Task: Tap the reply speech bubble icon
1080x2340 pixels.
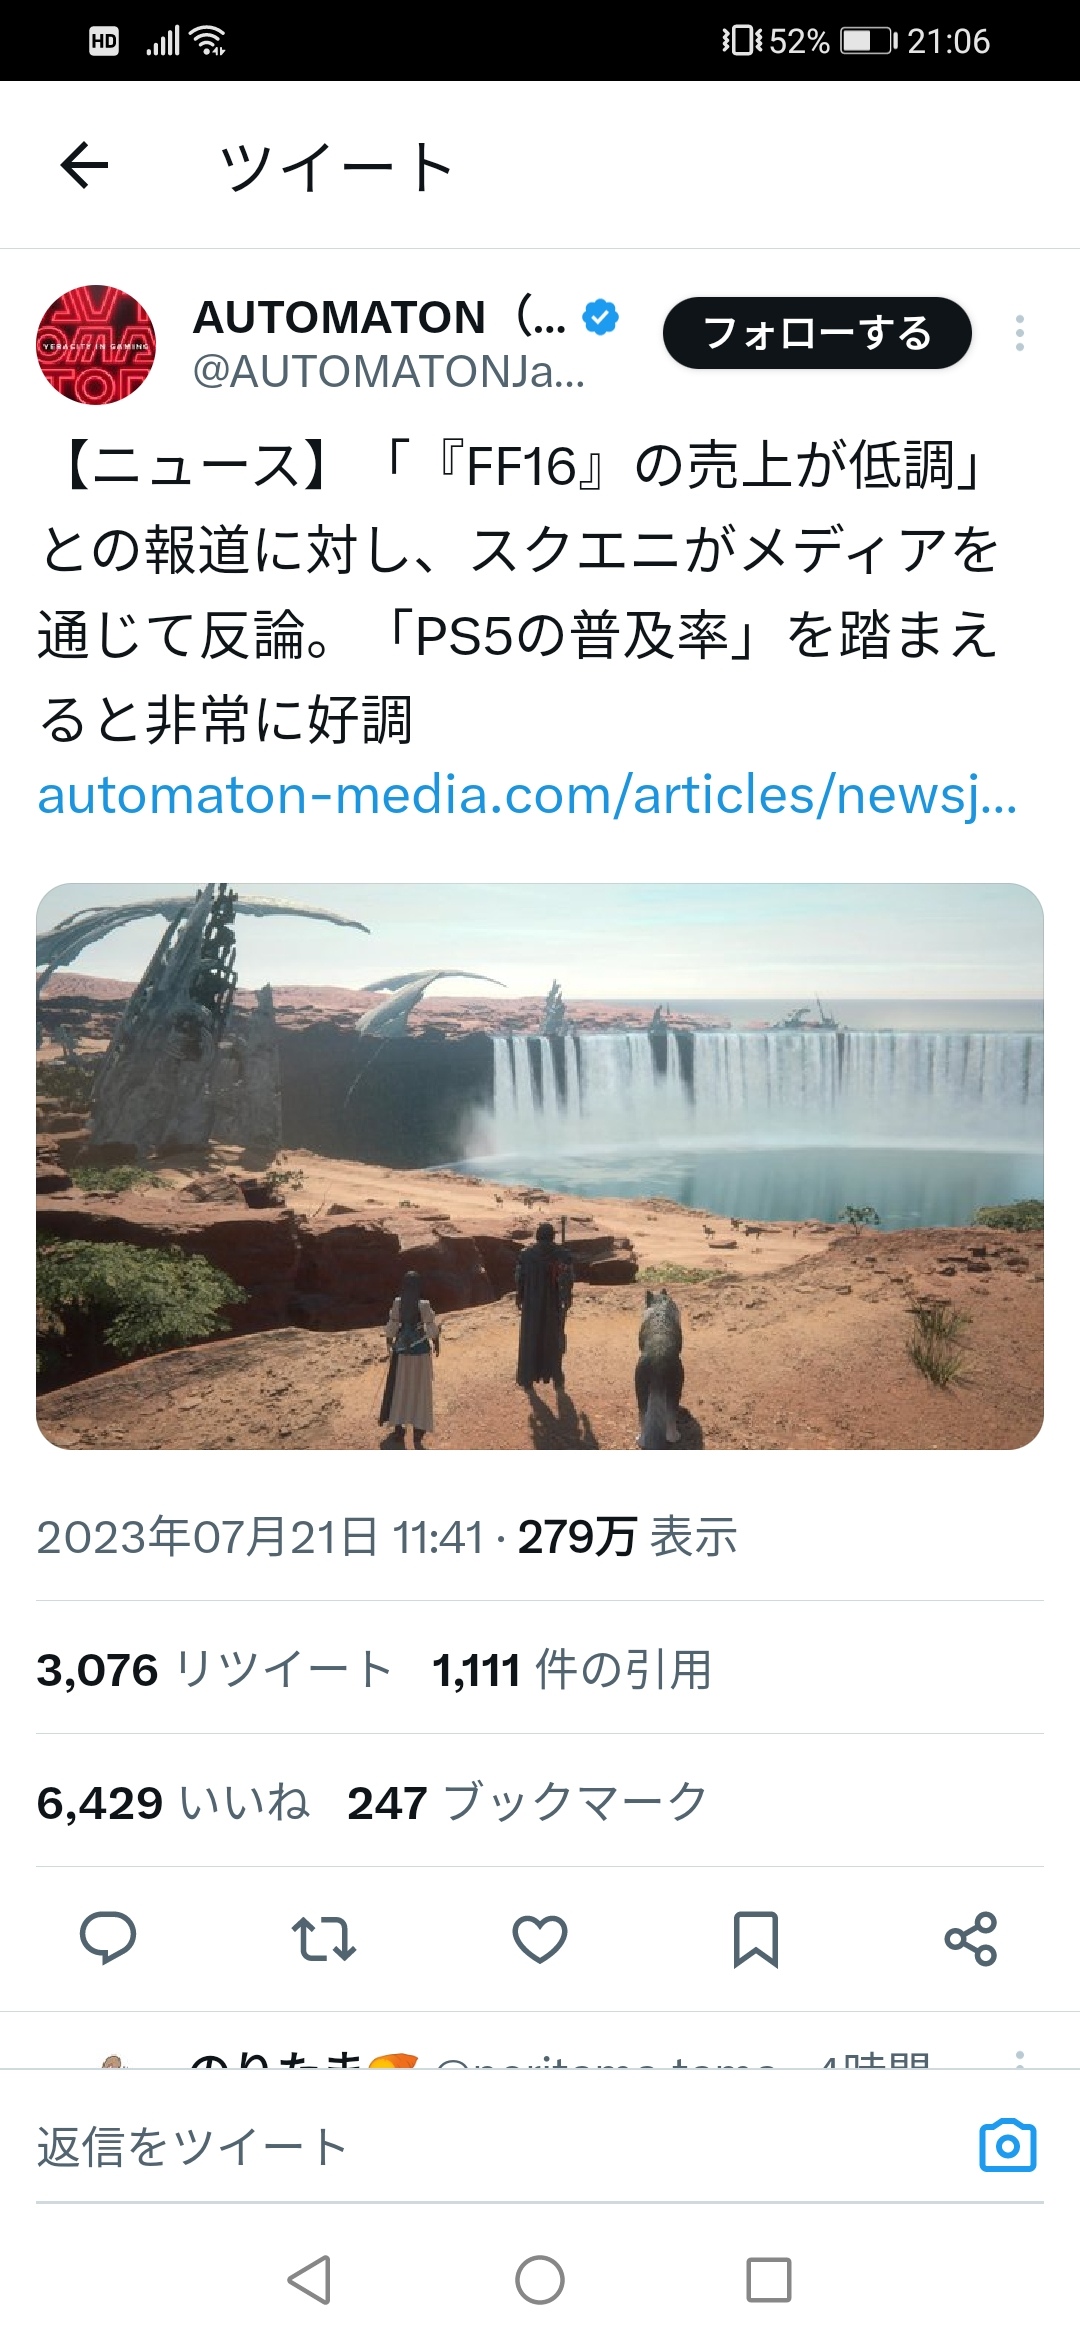Action: [108, 1938]
